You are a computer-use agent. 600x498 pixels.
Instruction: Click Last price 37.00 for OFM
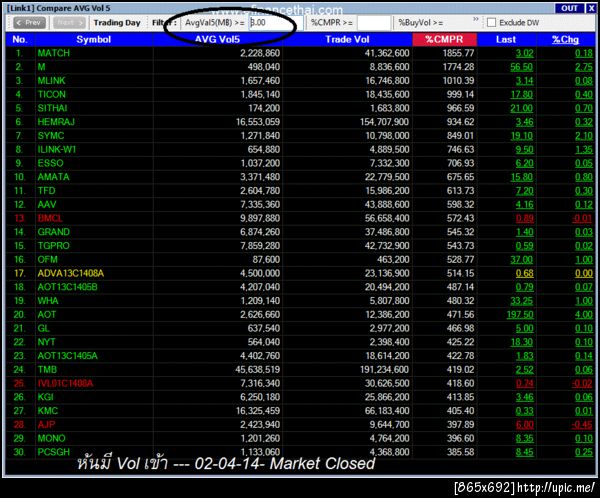tap(522, 260)
